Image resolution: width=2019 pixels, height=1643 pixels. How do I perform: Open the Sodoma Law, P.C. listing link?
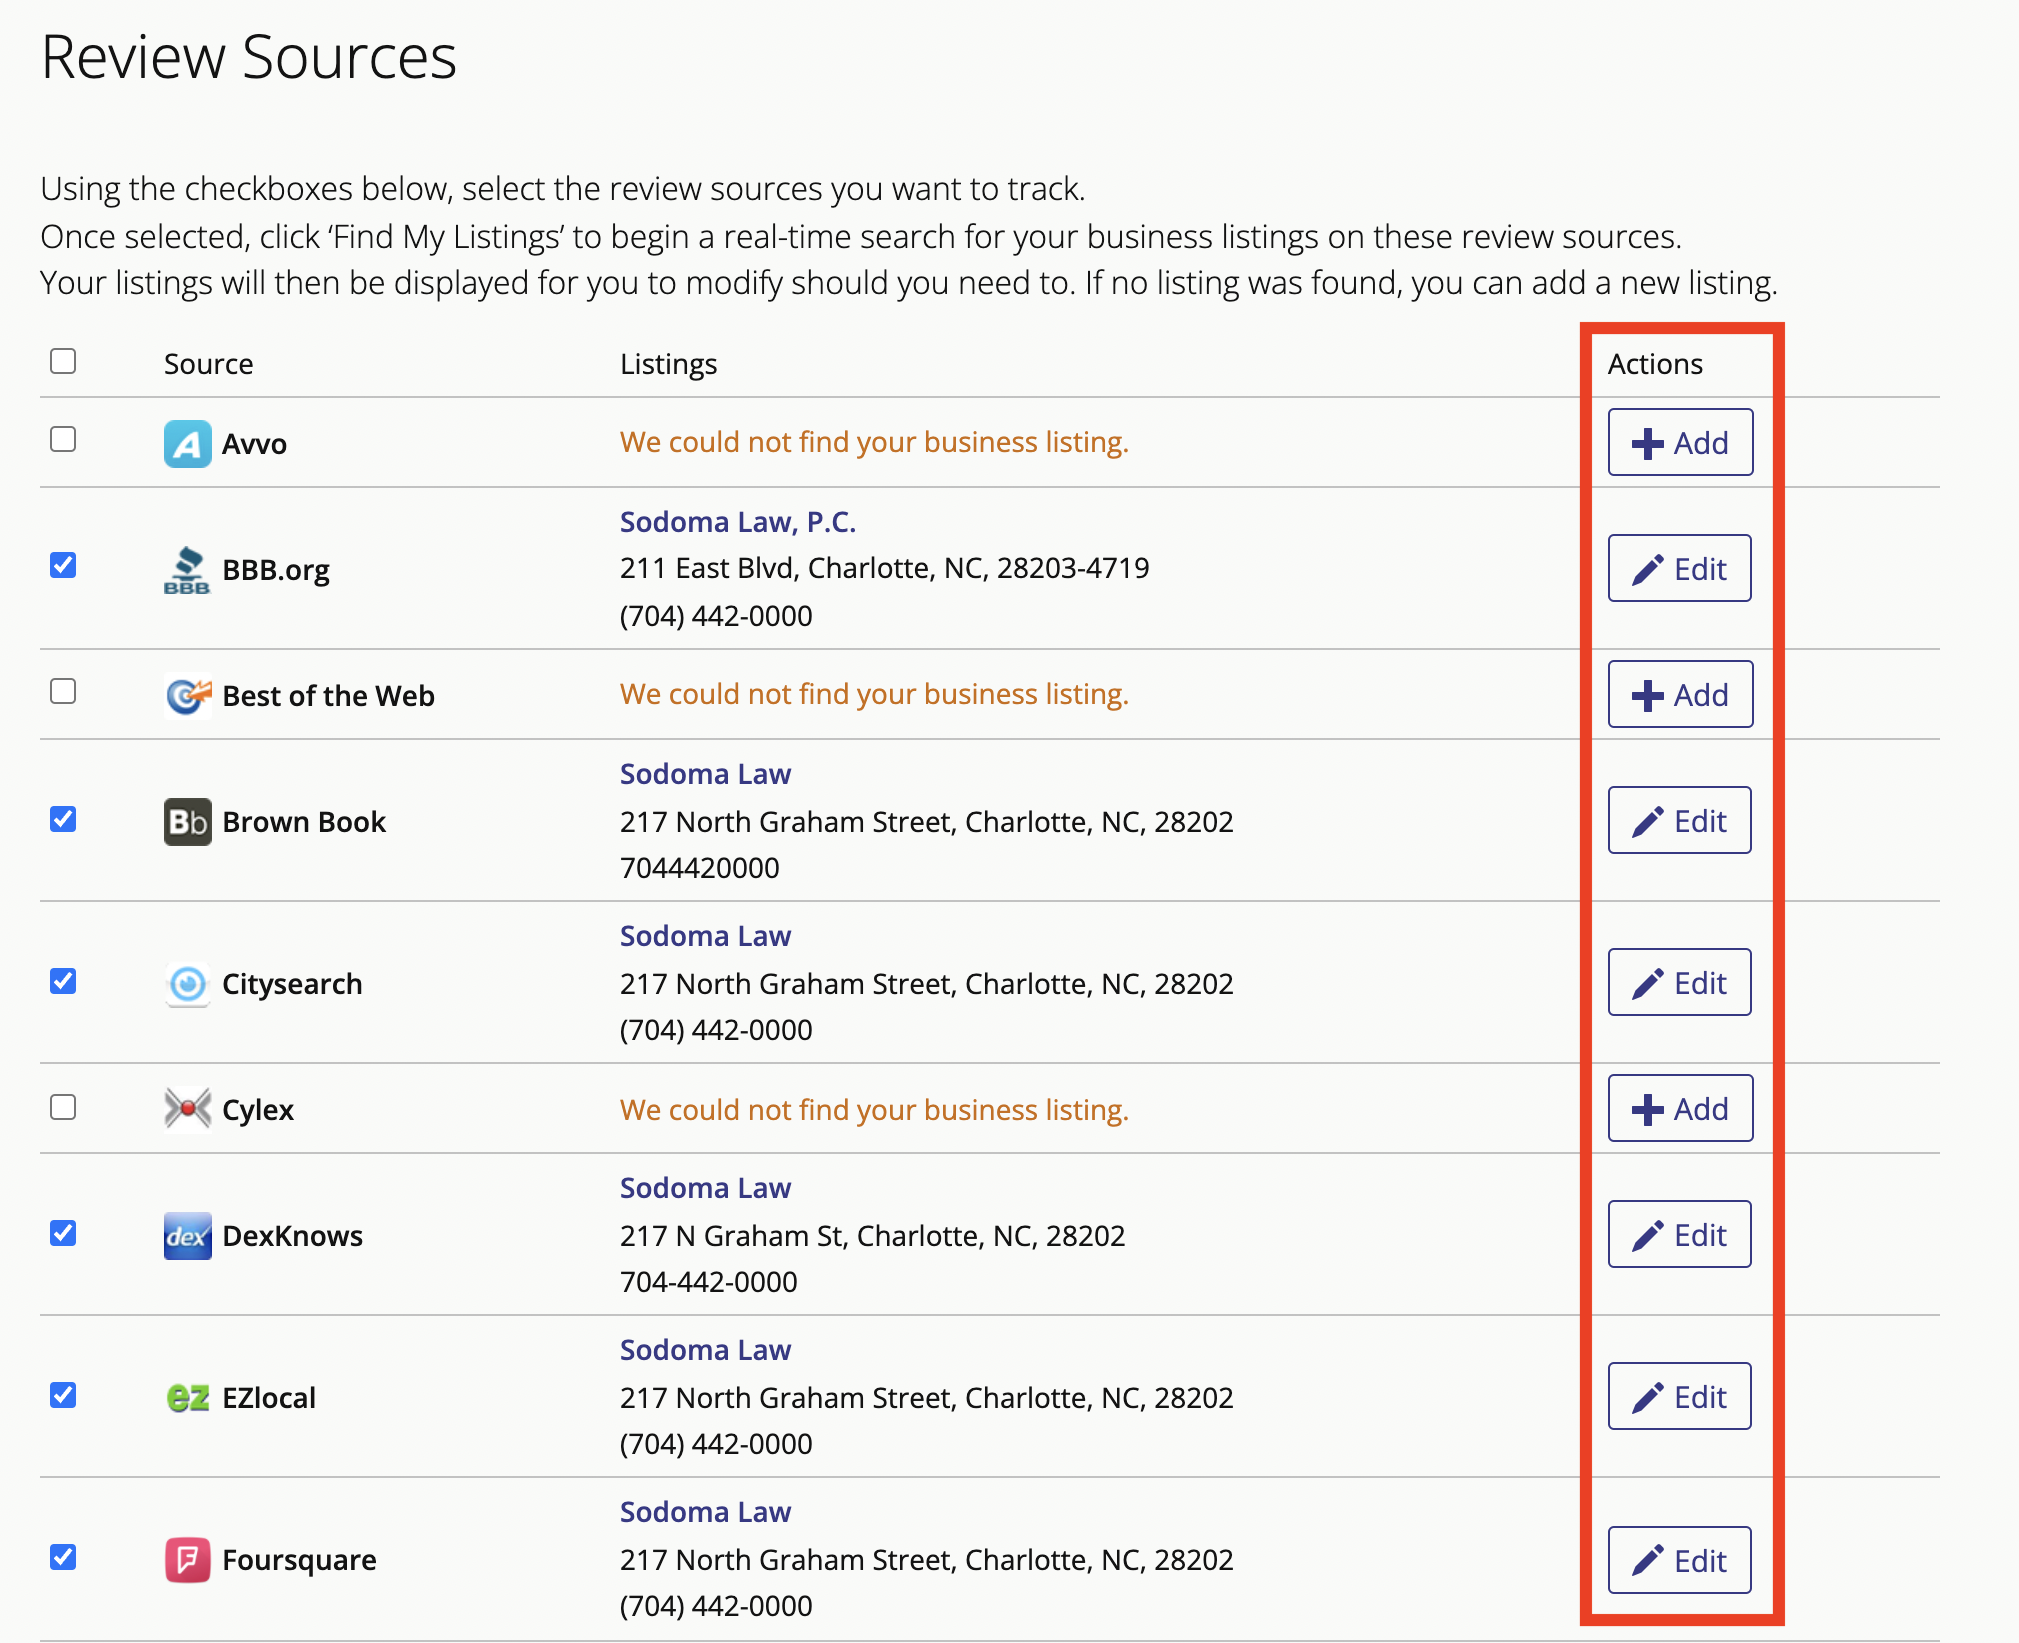coord(738,522)
